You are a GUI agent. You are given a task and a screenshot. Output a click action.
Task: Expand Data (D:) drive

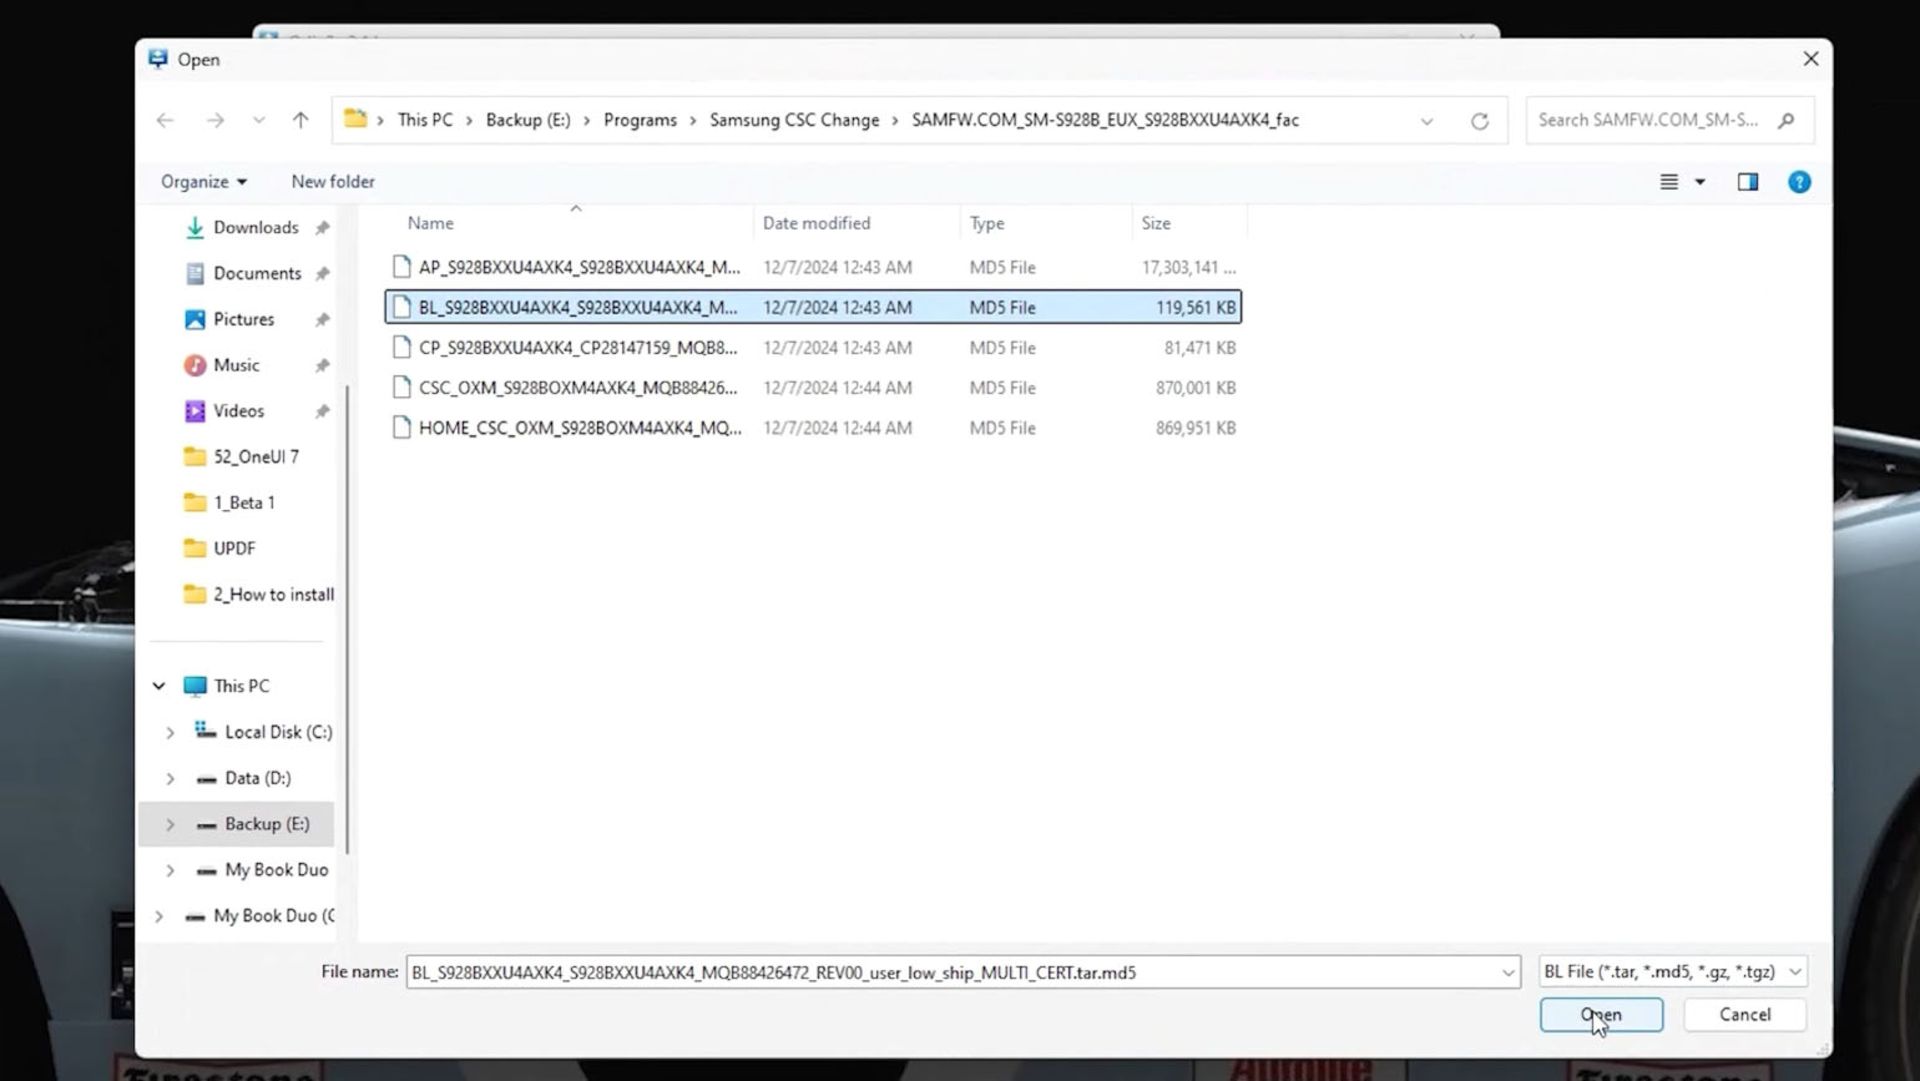coord(170,779)
